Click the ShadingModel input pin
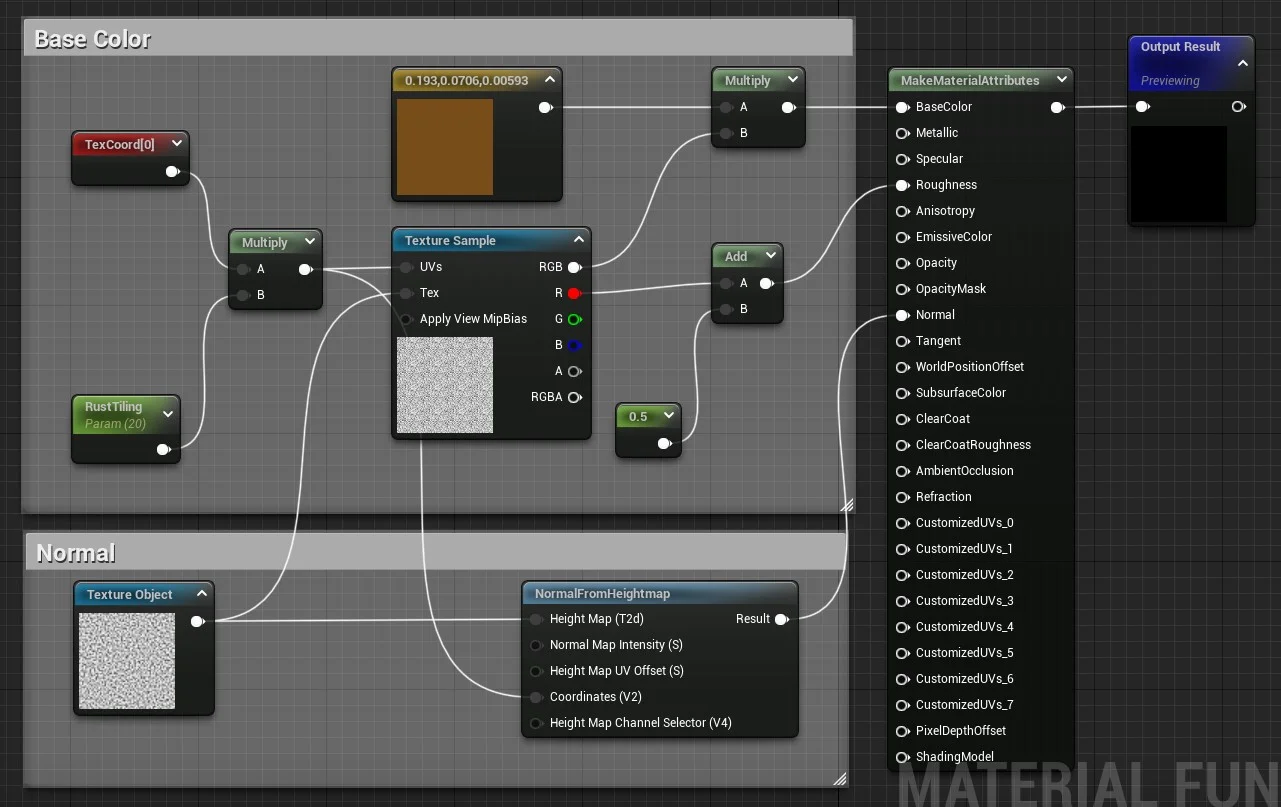1281x807 pixels. tap(902, 757)
